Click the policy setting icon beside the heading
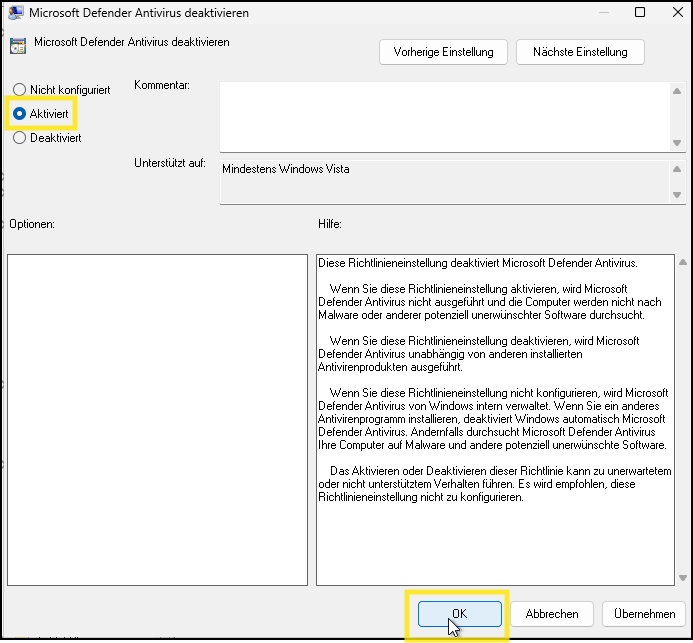The height and width of the screenshot is (643, 693). coord(18,46)
